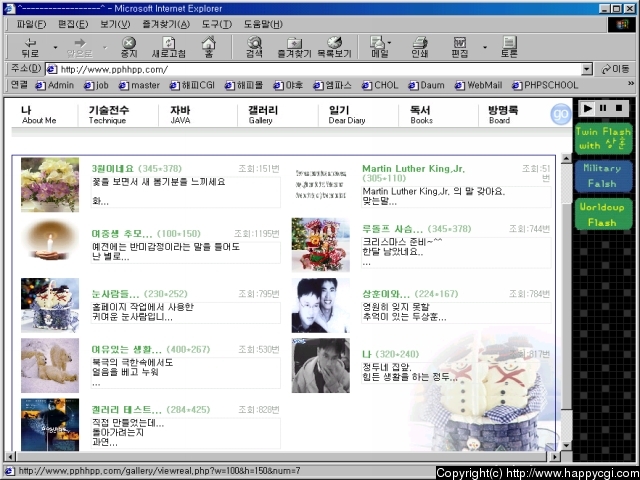Open the 해피CGI link in links bar

click(x=192, y=85)
